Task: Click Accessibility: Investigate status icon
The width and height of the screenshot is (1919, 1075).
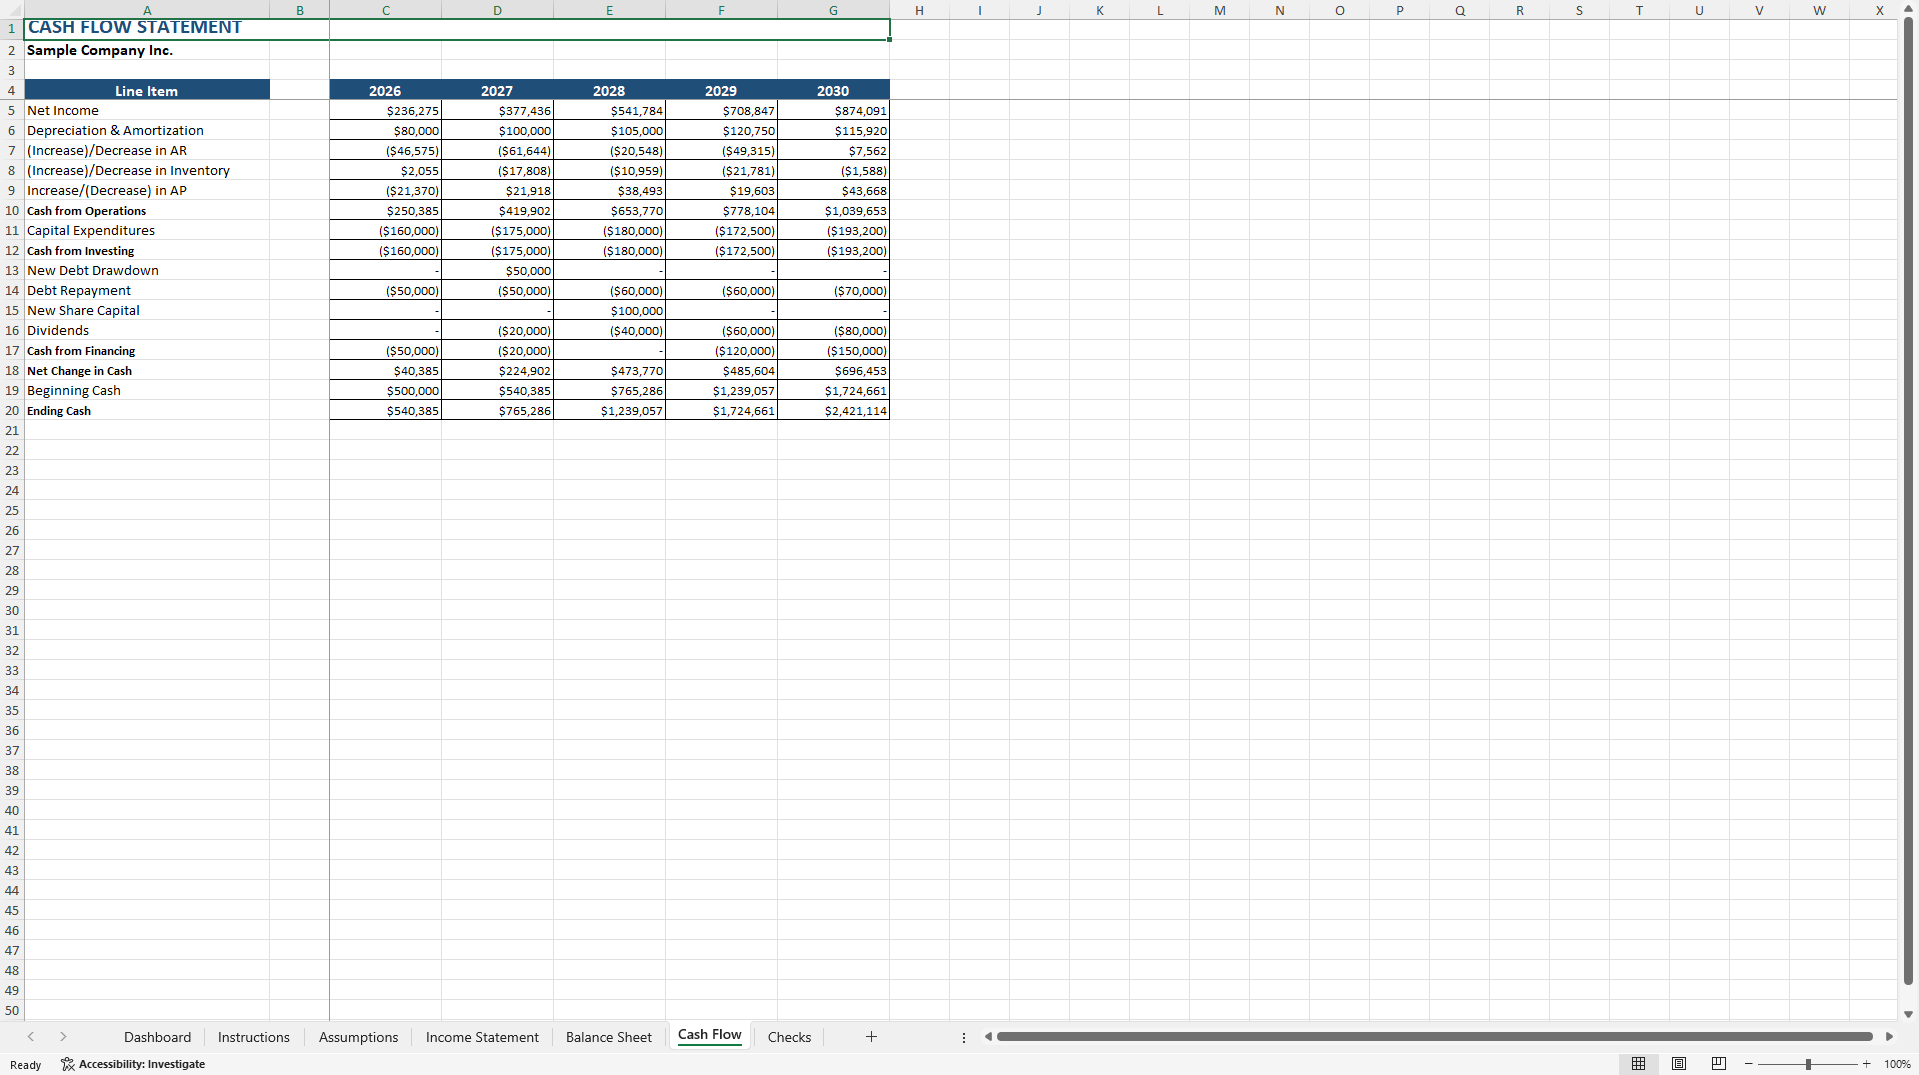Action: (x=133, y=1064)
